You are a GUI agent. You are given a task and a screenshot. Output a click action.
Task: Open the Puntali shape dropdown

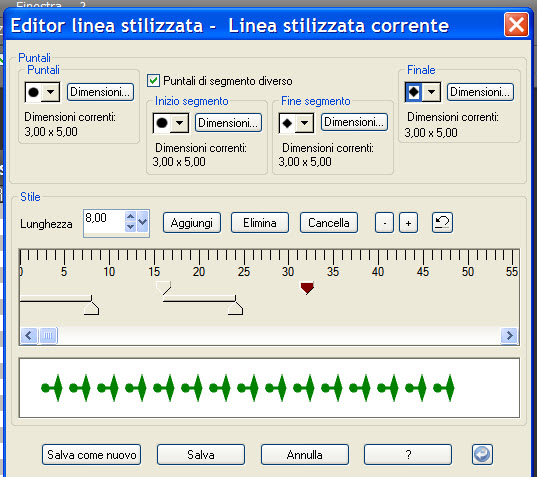pos(51,92)
